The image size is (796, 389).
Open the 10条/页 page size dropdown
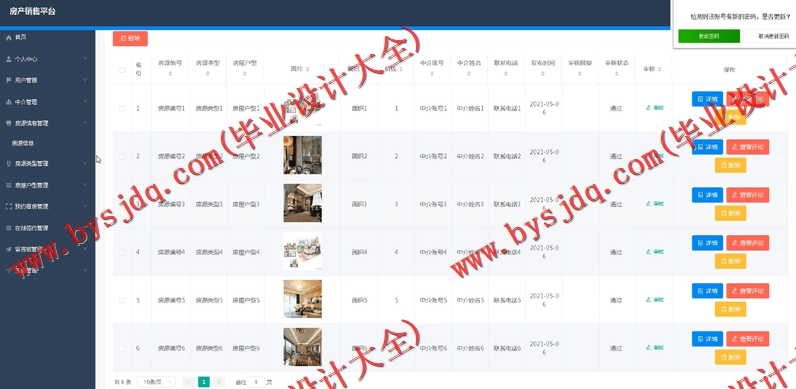pos(156,382)
